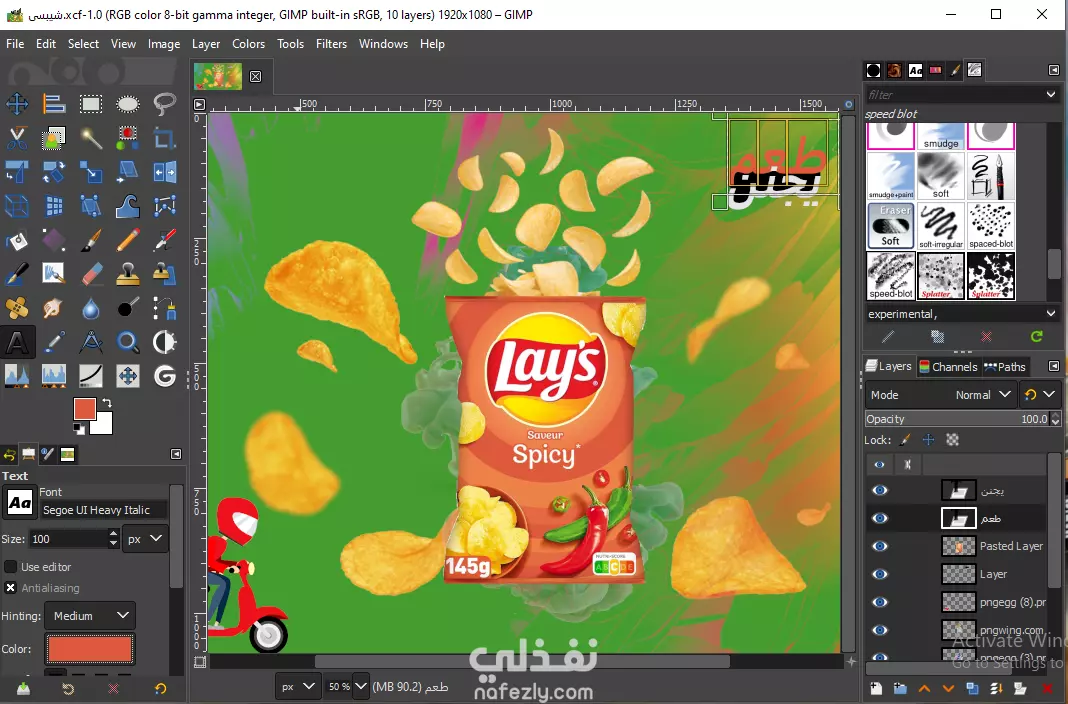Viewport: 1068px width, 704px height.
Task: Click the foreground color swatch in toolbox
Action: [x=84, y=409]
